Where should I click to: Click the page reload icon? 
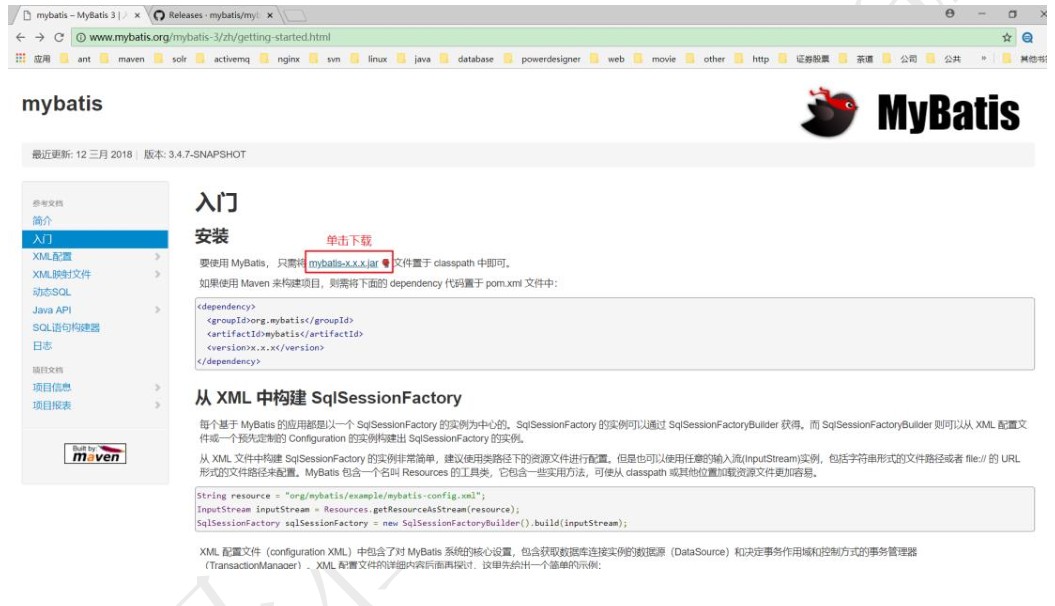[56, 31]
